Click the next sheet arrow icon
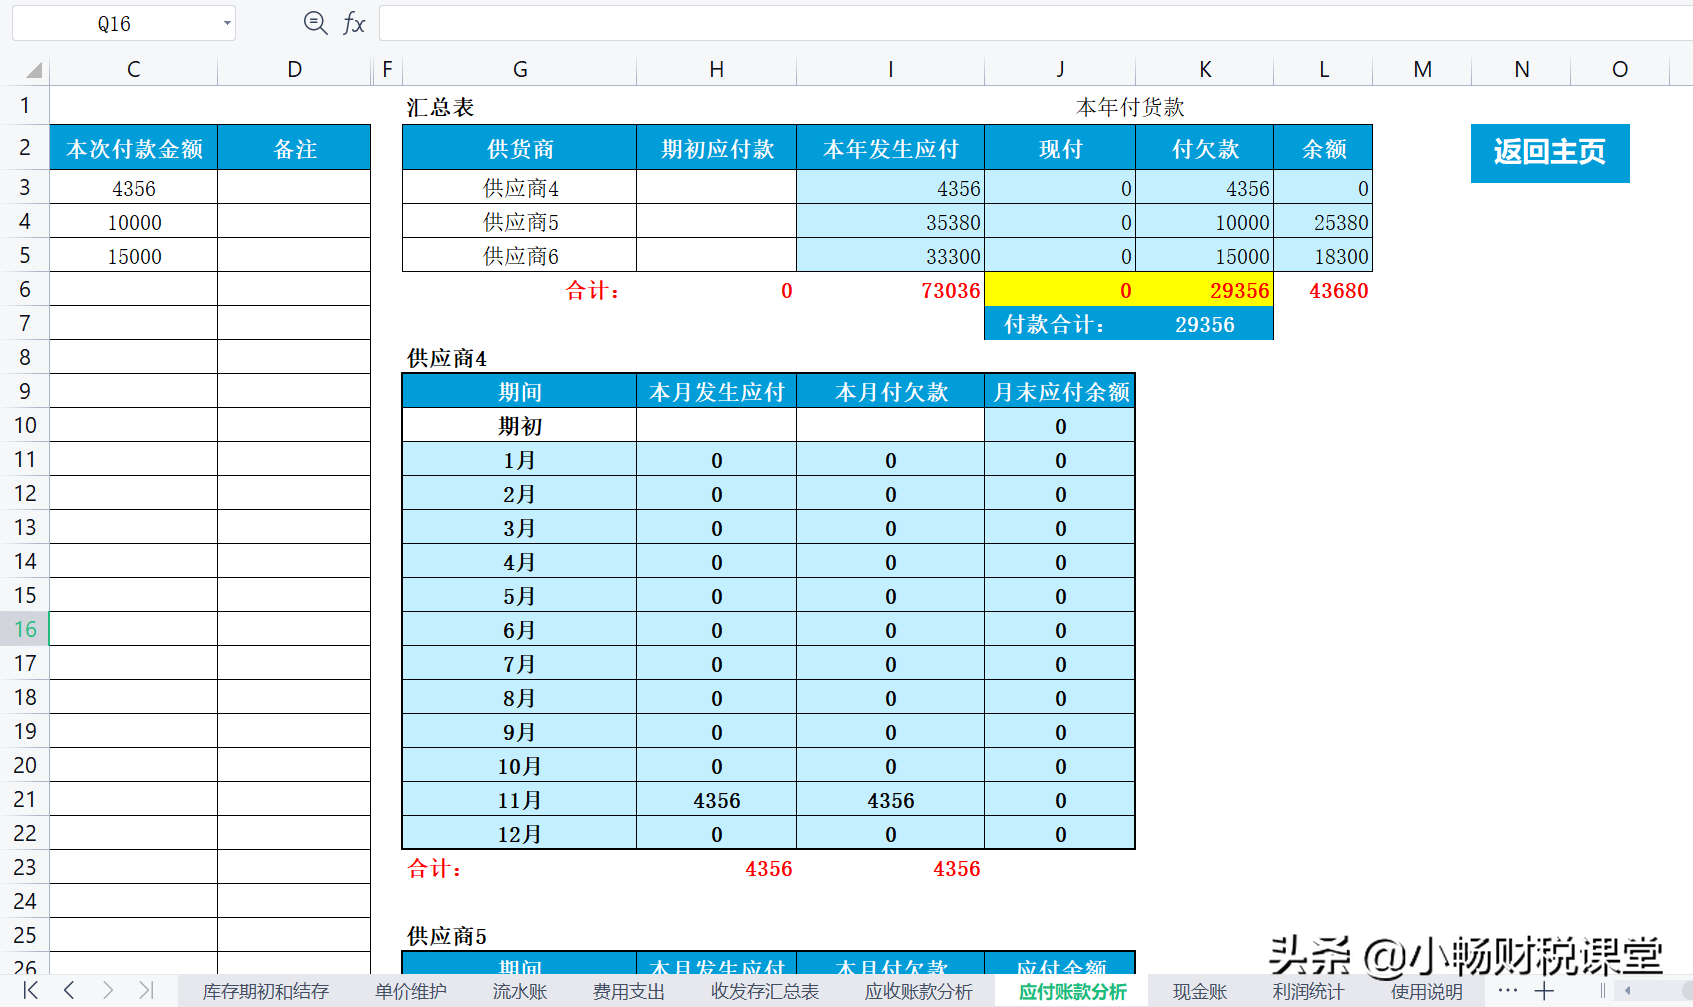Screen dimensions: 1693x1007 (110, 990)
